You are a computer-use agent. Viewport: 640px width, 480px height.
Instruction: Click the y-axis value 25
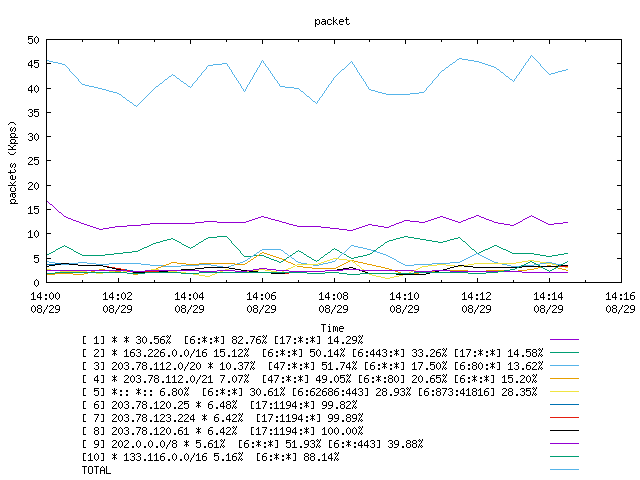coord(33,162)
